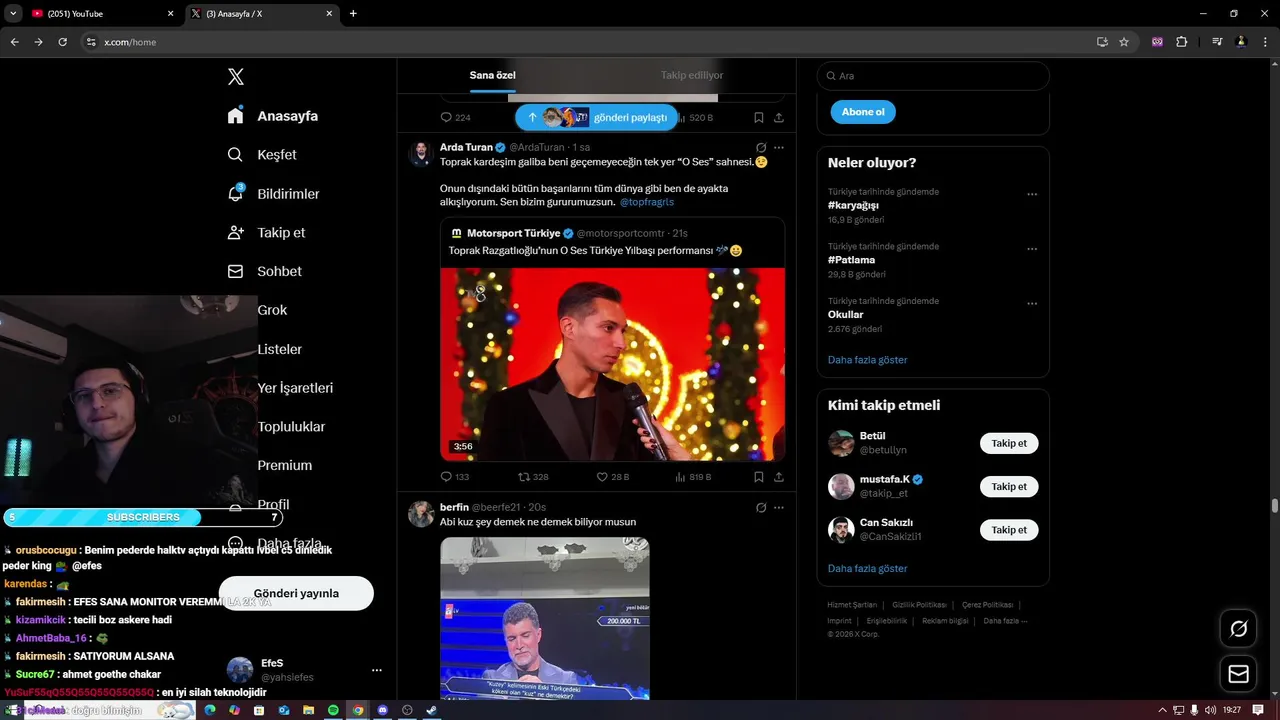This screenshot has height=720, width=1280.
Task: Click Daha fazla göster under trends
Action: tap(868, 360)
